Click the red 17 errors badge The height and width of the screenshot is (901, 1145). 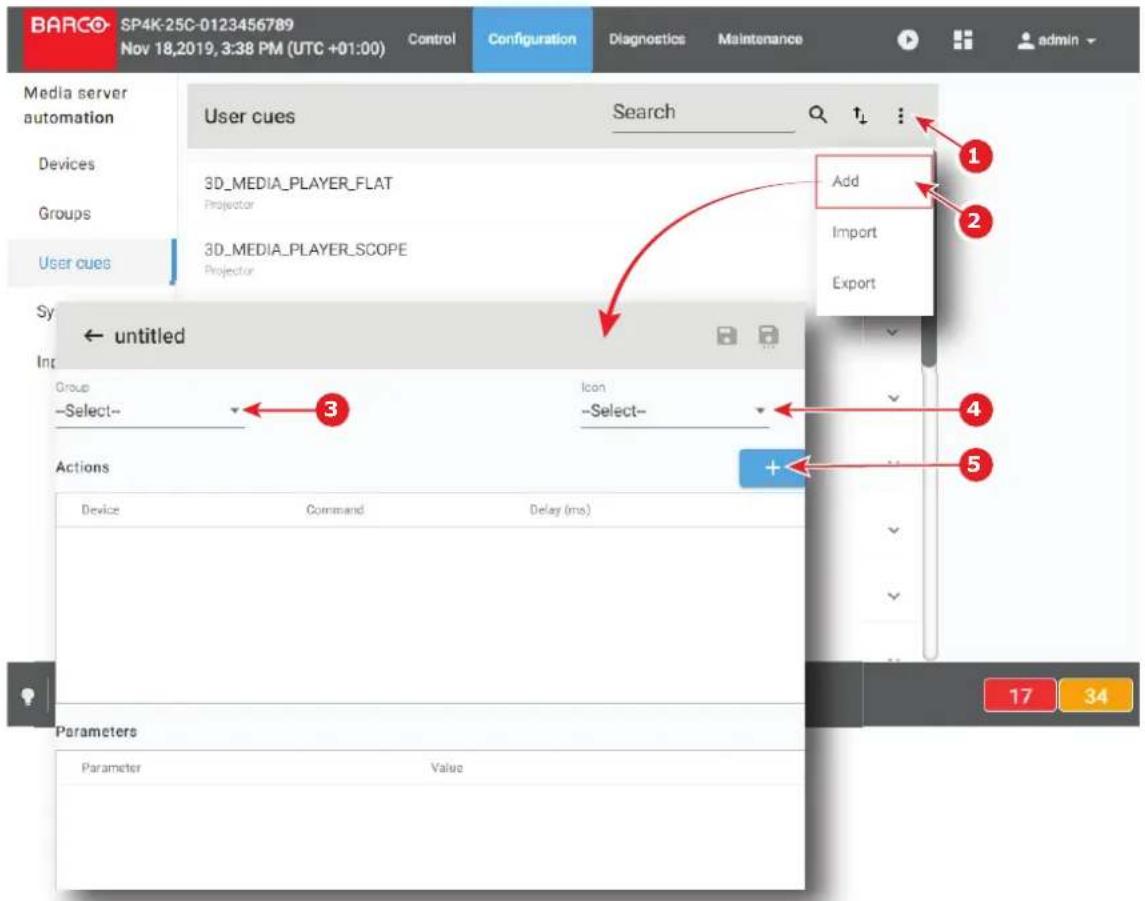[1020, 696]
